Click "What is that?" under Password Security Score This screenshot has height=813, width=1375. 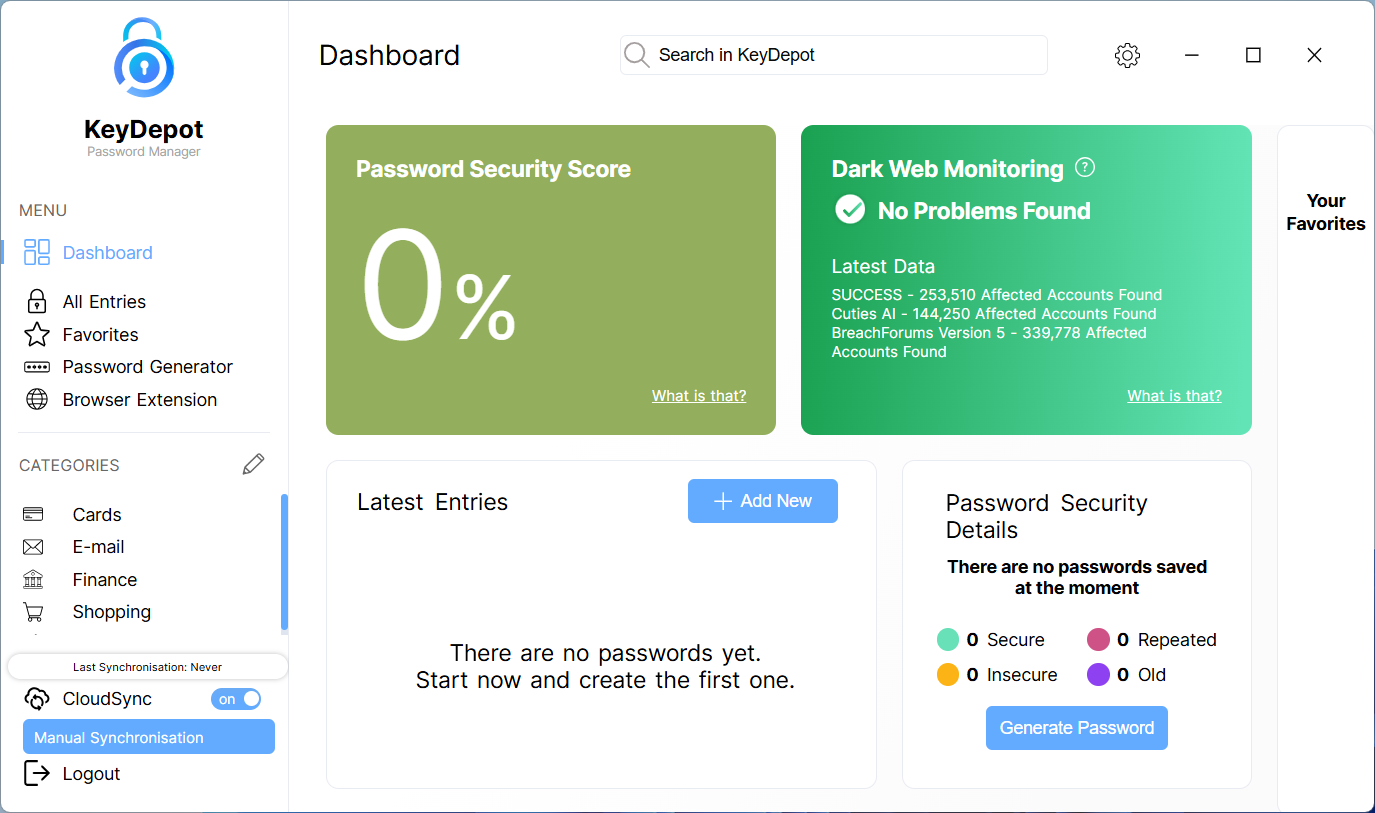(698, 396)
